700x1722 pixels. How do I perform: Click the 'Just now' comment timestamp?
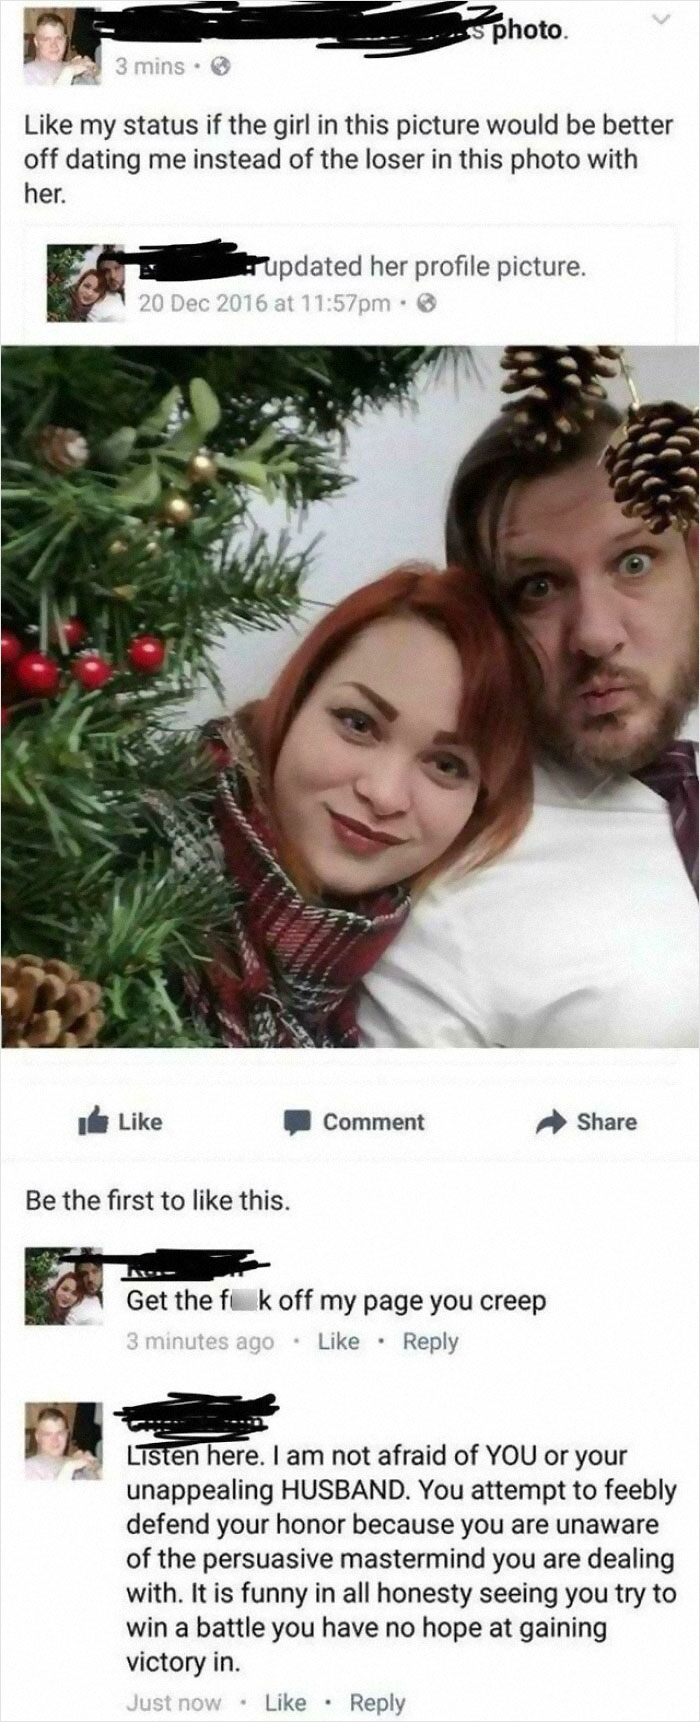click(x=173, y=1702)
